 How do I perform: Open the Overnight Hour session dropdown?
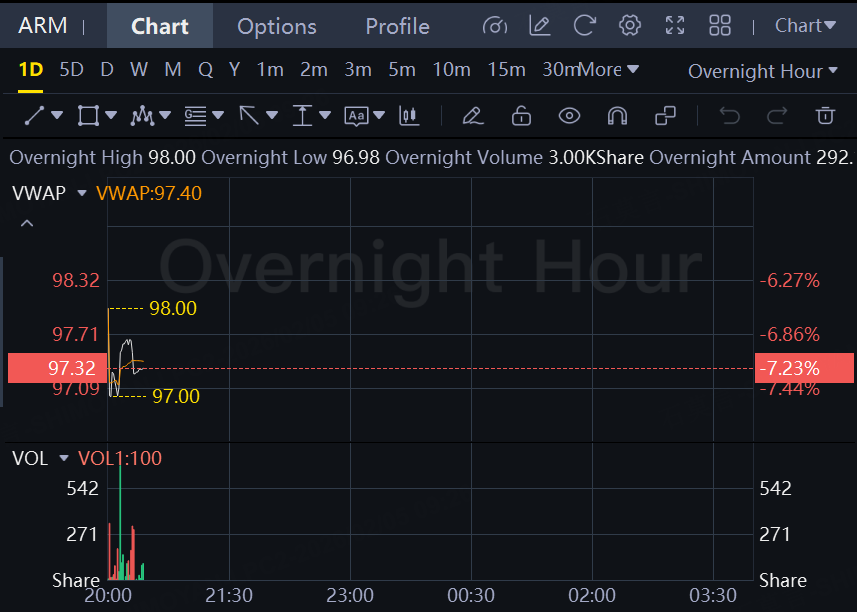click(x=762, y=71)
